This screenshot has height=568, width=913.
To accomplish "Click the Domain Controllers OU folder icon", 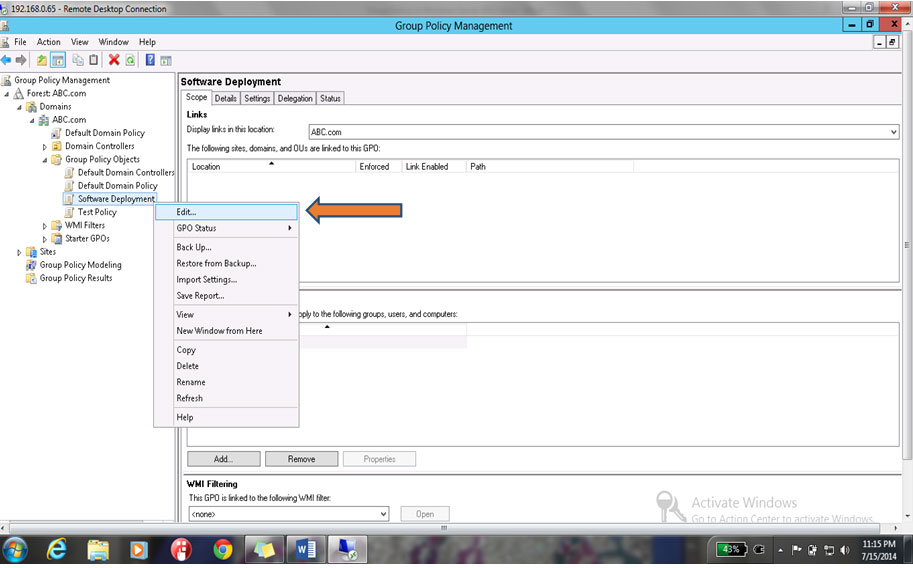I will 56,146.
